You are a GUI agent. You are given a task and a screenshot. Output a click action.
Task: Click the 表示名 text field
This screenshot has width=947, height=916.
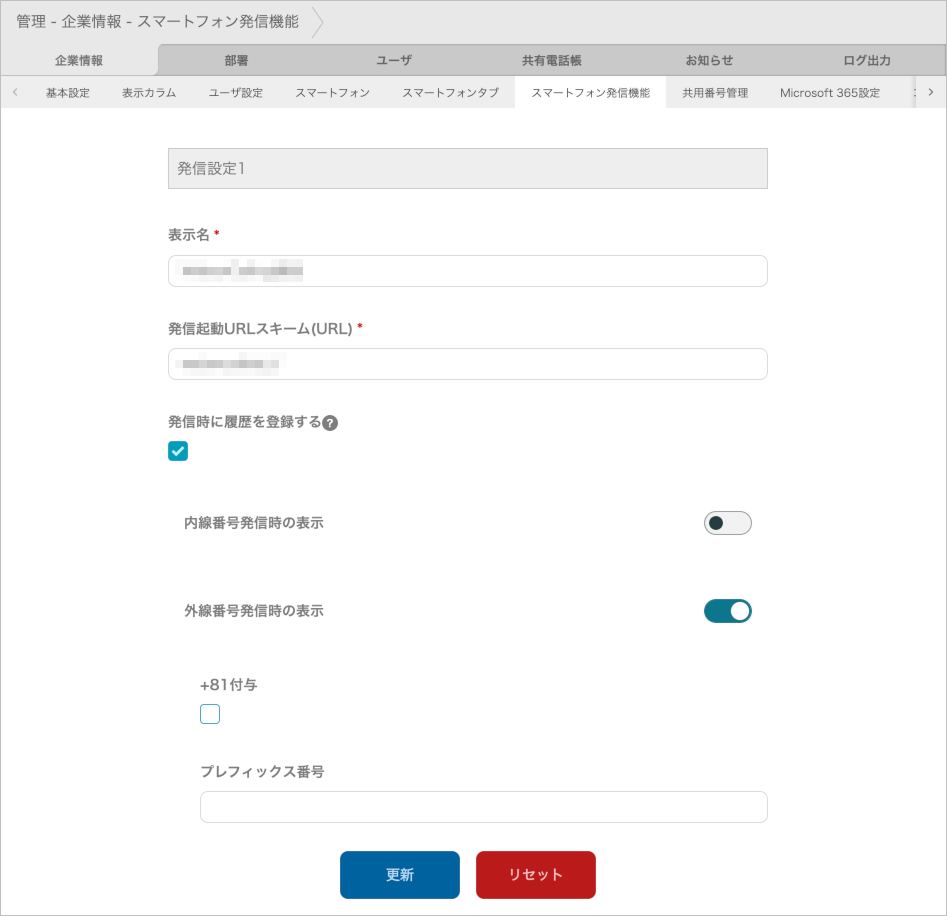click(x=467, y=270)
